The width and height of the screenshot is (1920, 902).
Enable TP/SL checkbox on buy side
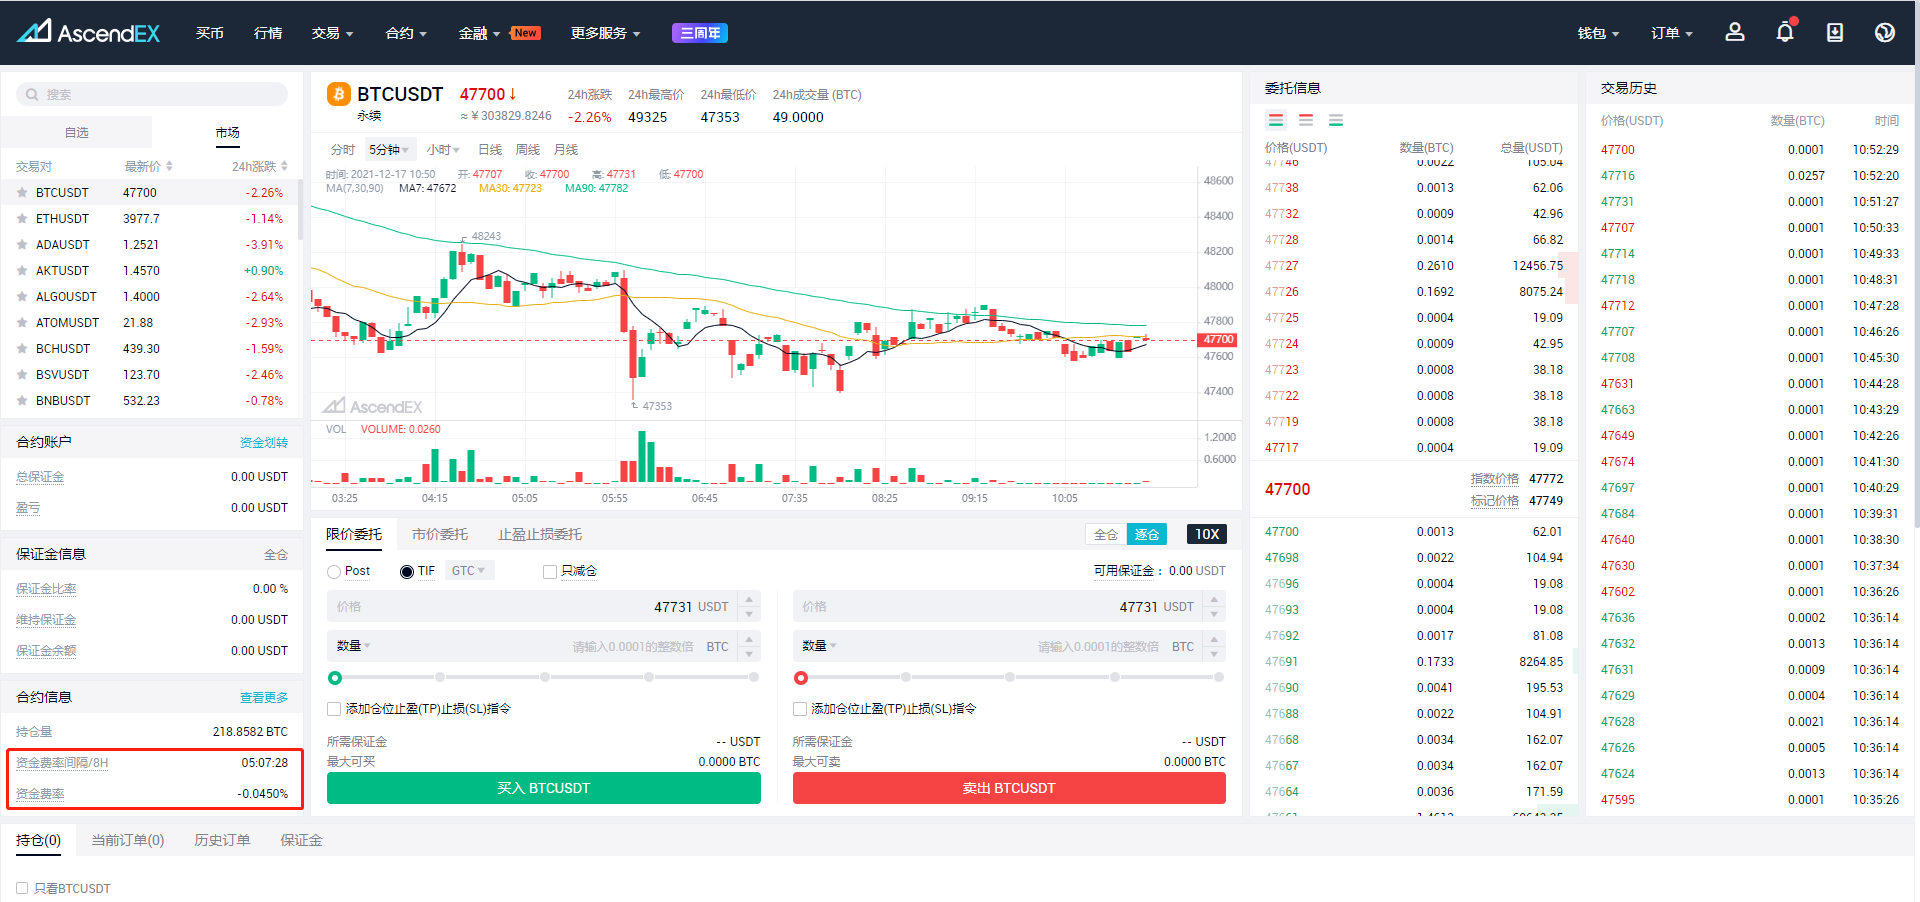pos(334,709)
